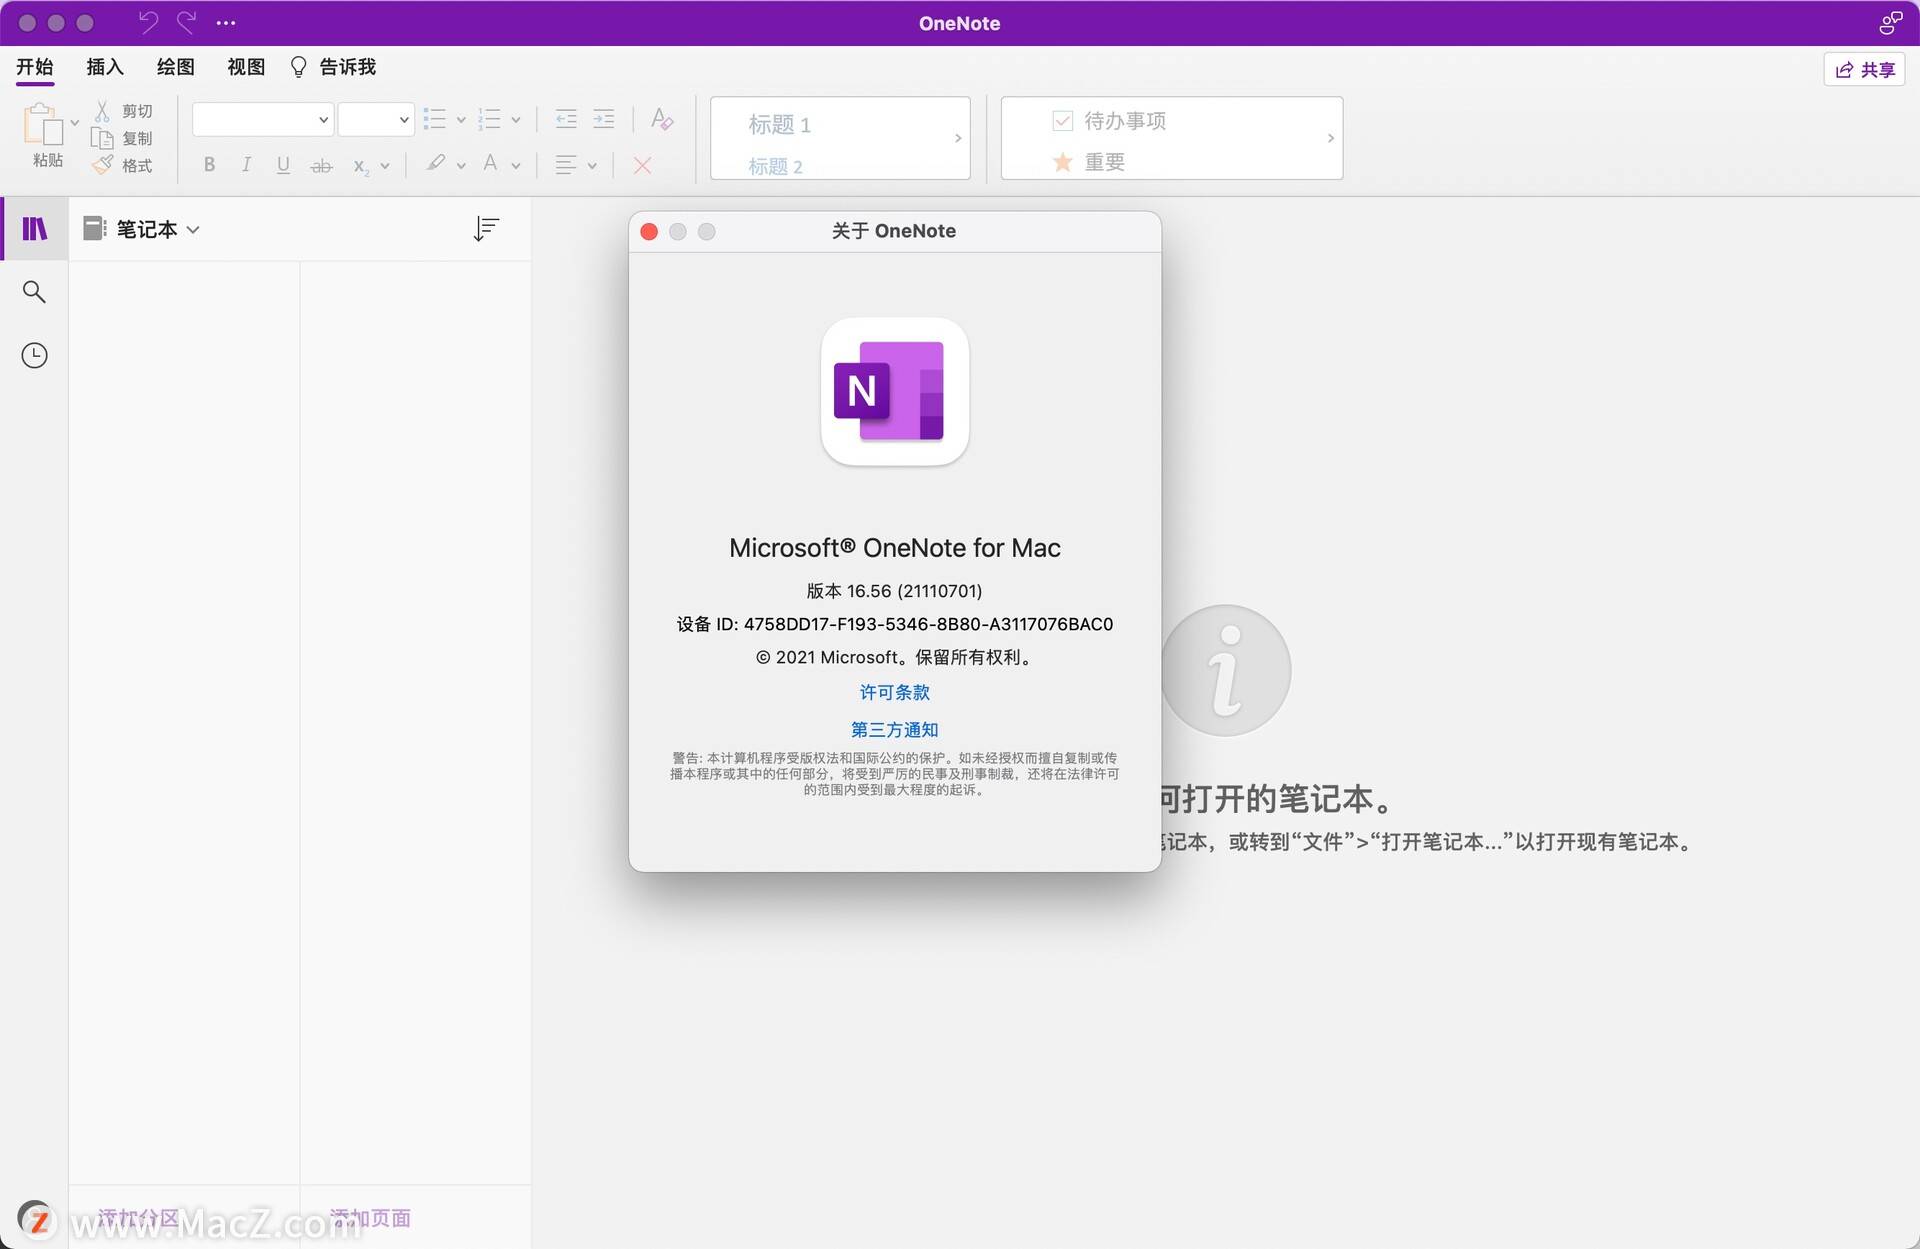Open the 视图 menu tab

coord(245,66)
